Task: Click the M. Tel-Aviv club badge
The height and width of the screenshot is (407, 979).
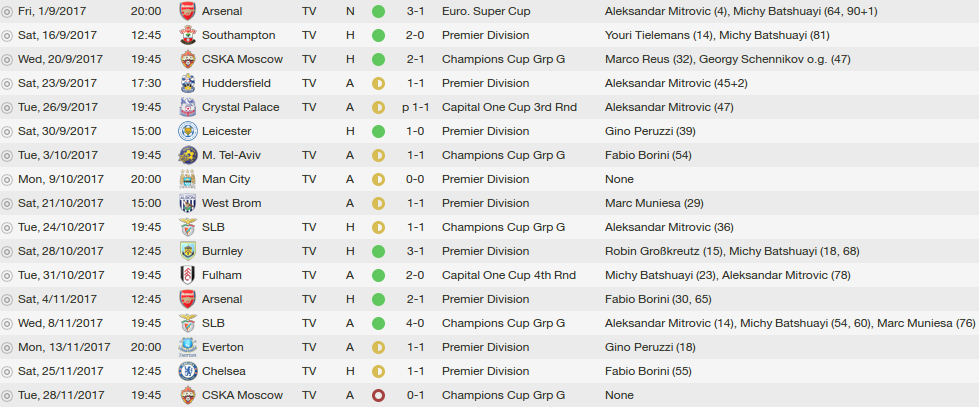Action: pos(188,155)
